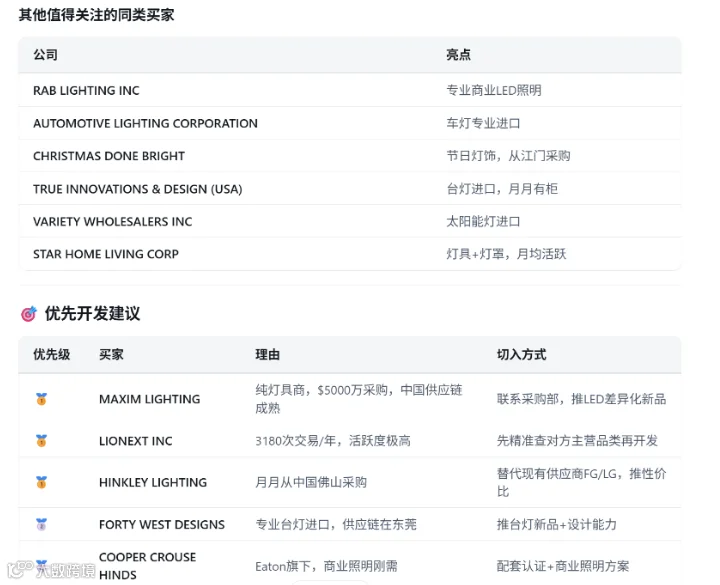Click the silver medal icon for FORTY WEST DESIGNS
720x585 pixels.
[41, 524]
